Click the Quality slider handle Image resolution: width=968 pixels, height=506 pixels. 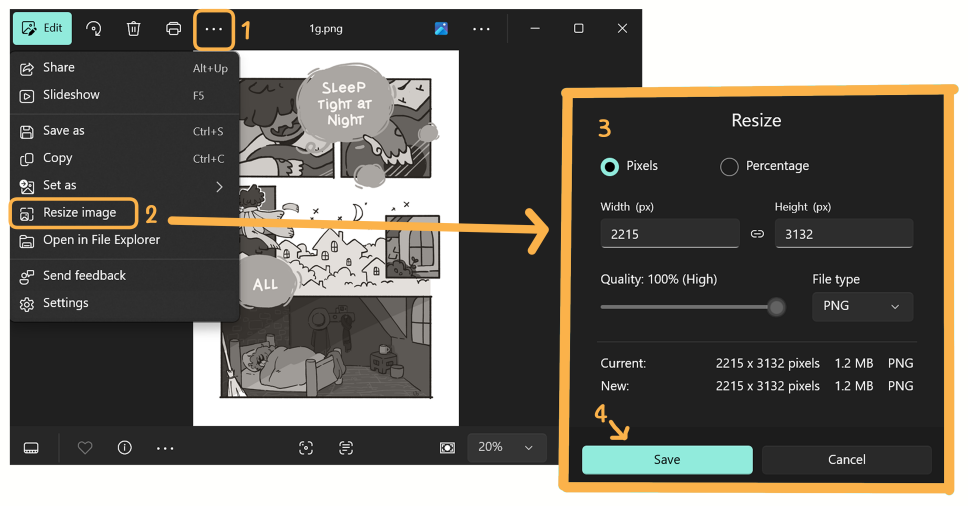point(776,307)
